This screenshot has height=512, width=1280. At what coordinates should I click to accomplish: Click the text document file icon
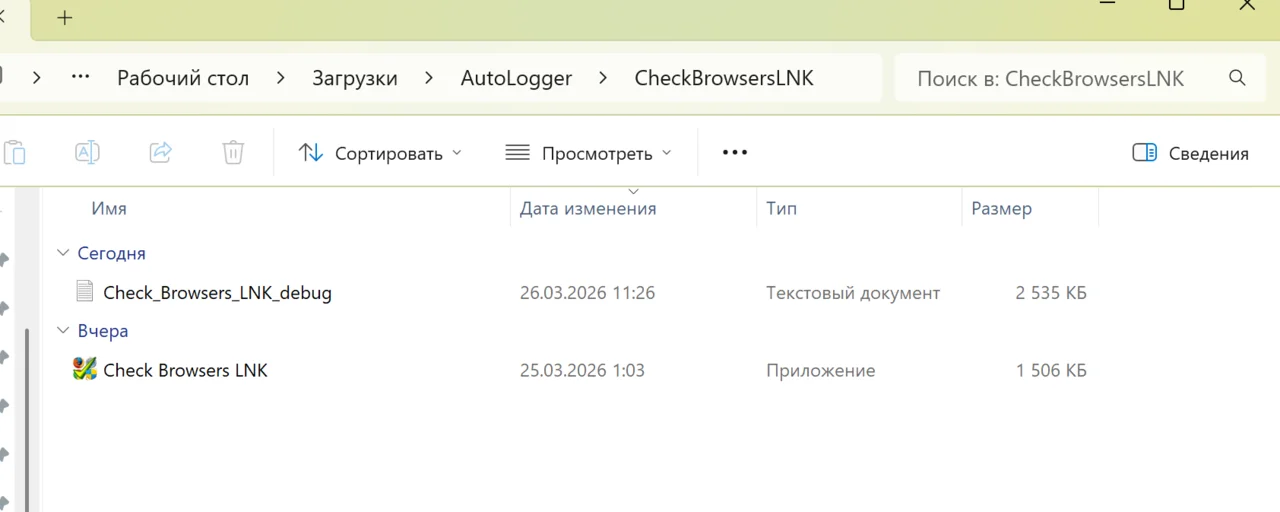pyautogui.click(x=85, y=292)
